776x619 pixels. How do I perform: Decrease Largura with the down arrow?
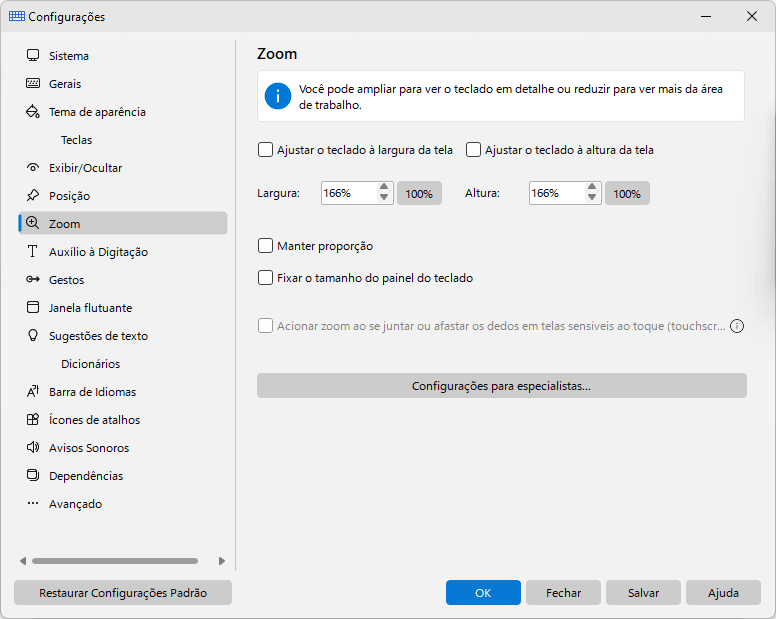pyautogui.click(x=384, y=197)
